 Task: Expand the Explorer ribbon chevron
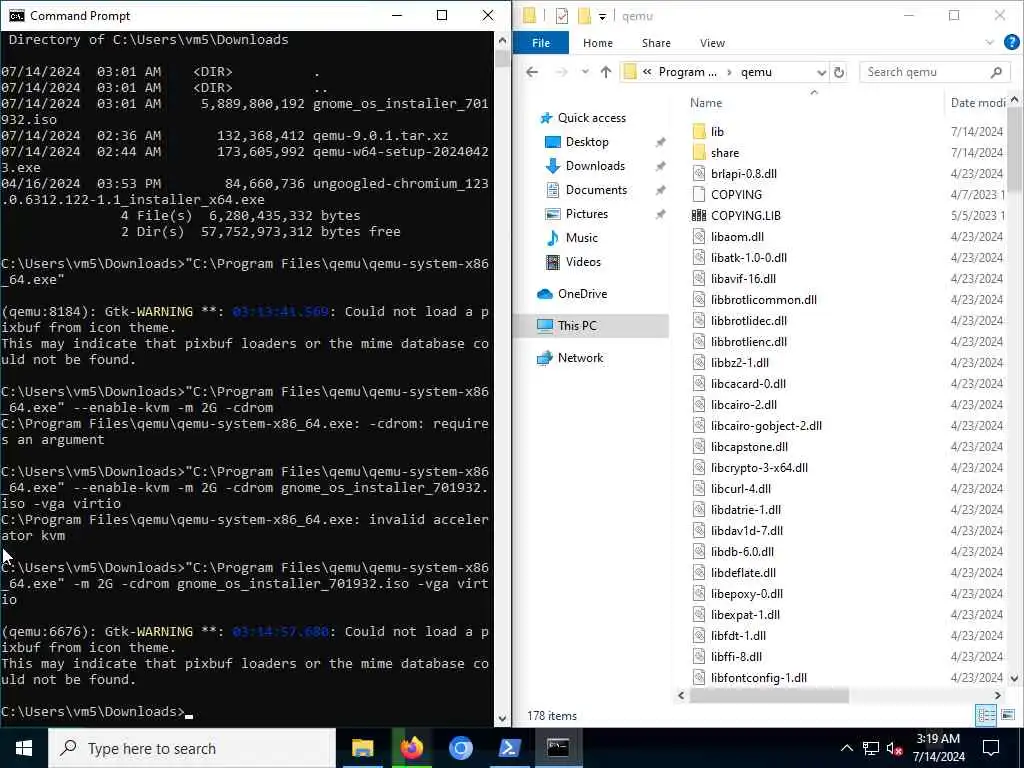coord(989,42)
